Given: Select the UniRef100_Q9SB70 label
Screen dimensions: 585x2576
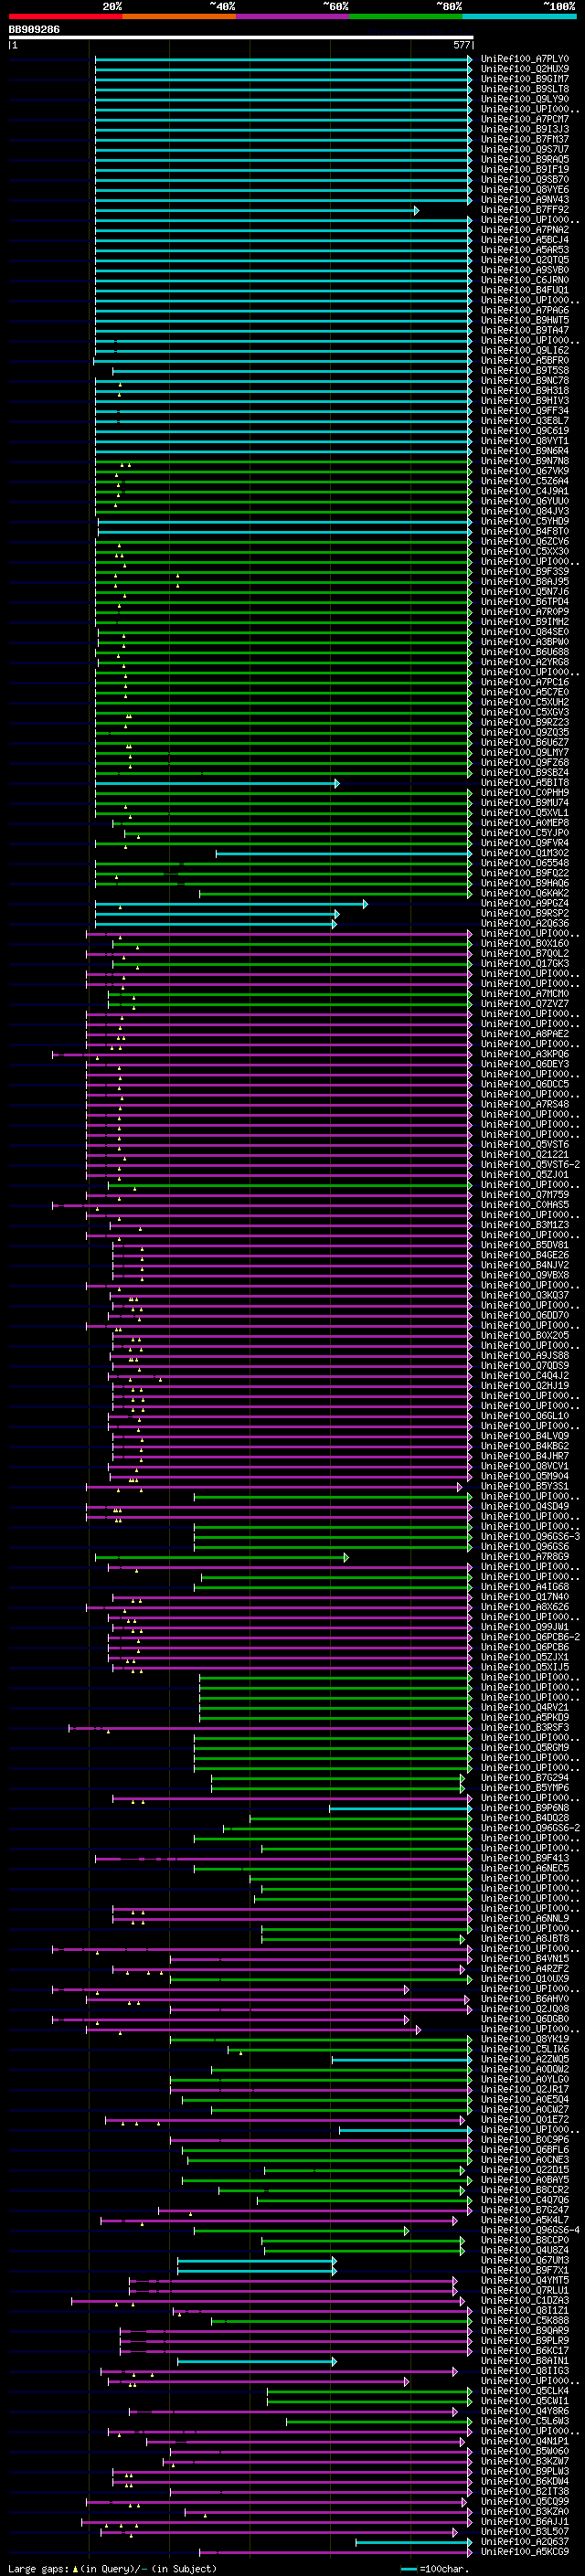Looking at the screenshot, I should 525,180.
